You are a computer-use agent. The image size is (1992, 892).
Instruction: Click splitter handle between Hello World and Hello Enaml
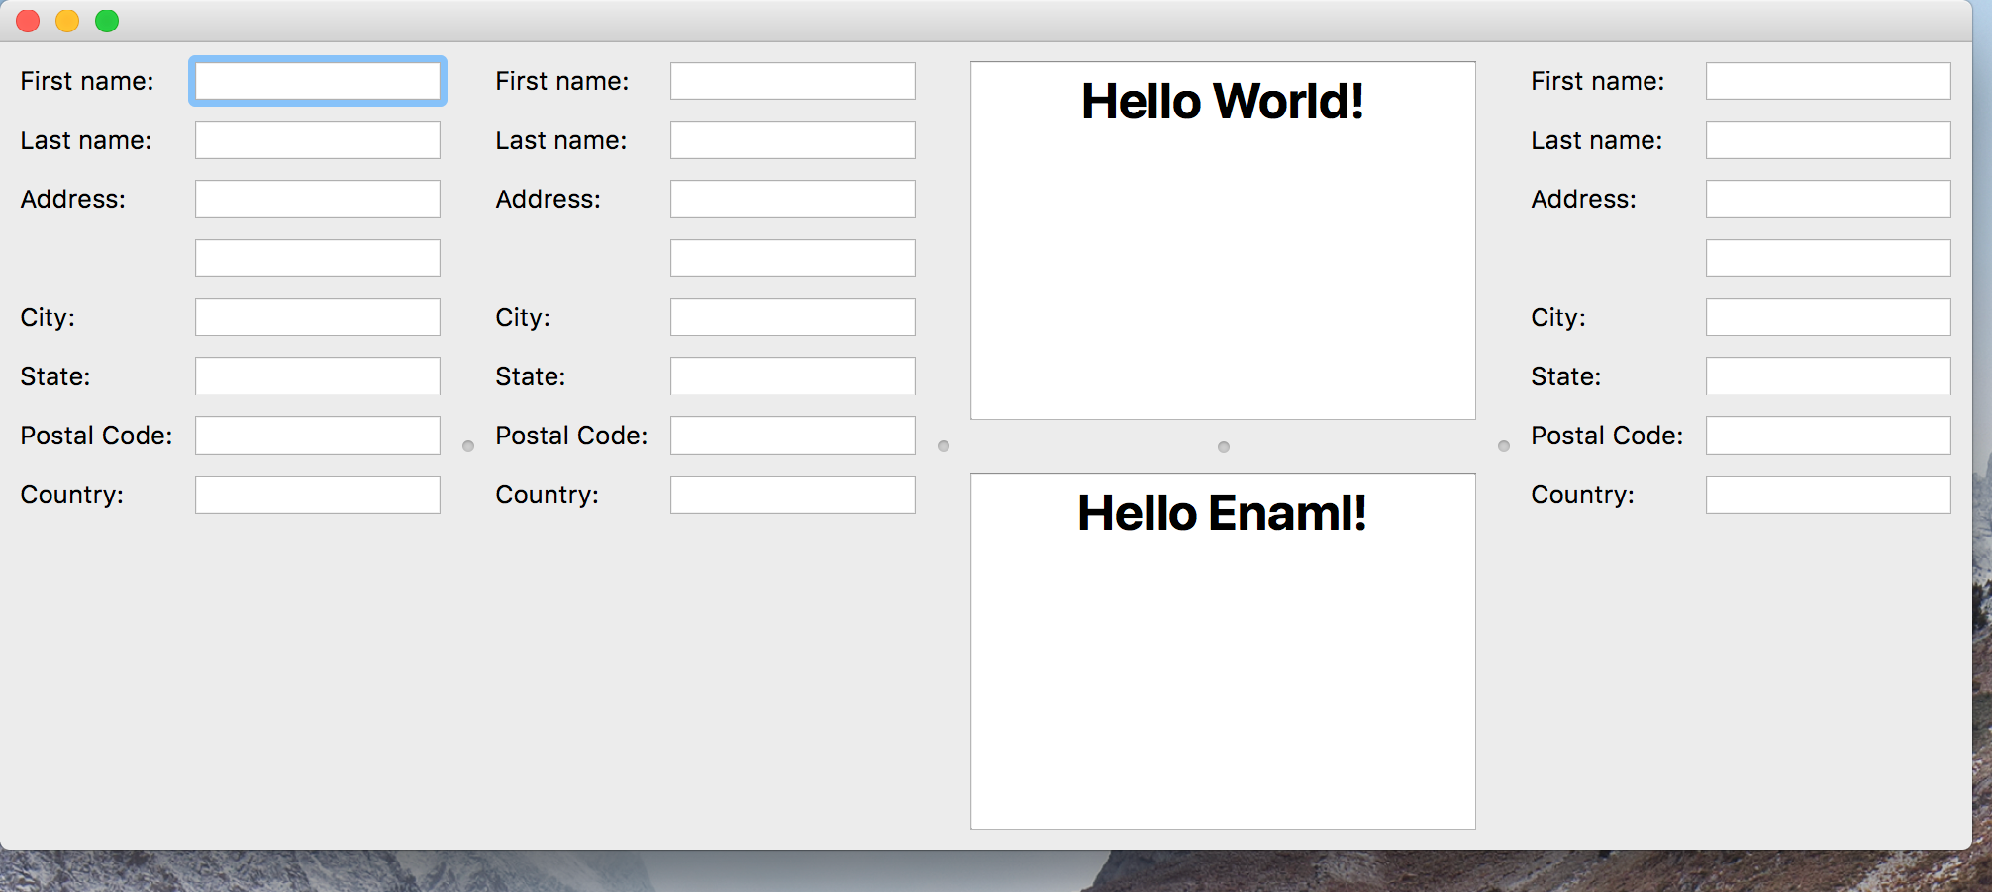(x=1223, y=447)
